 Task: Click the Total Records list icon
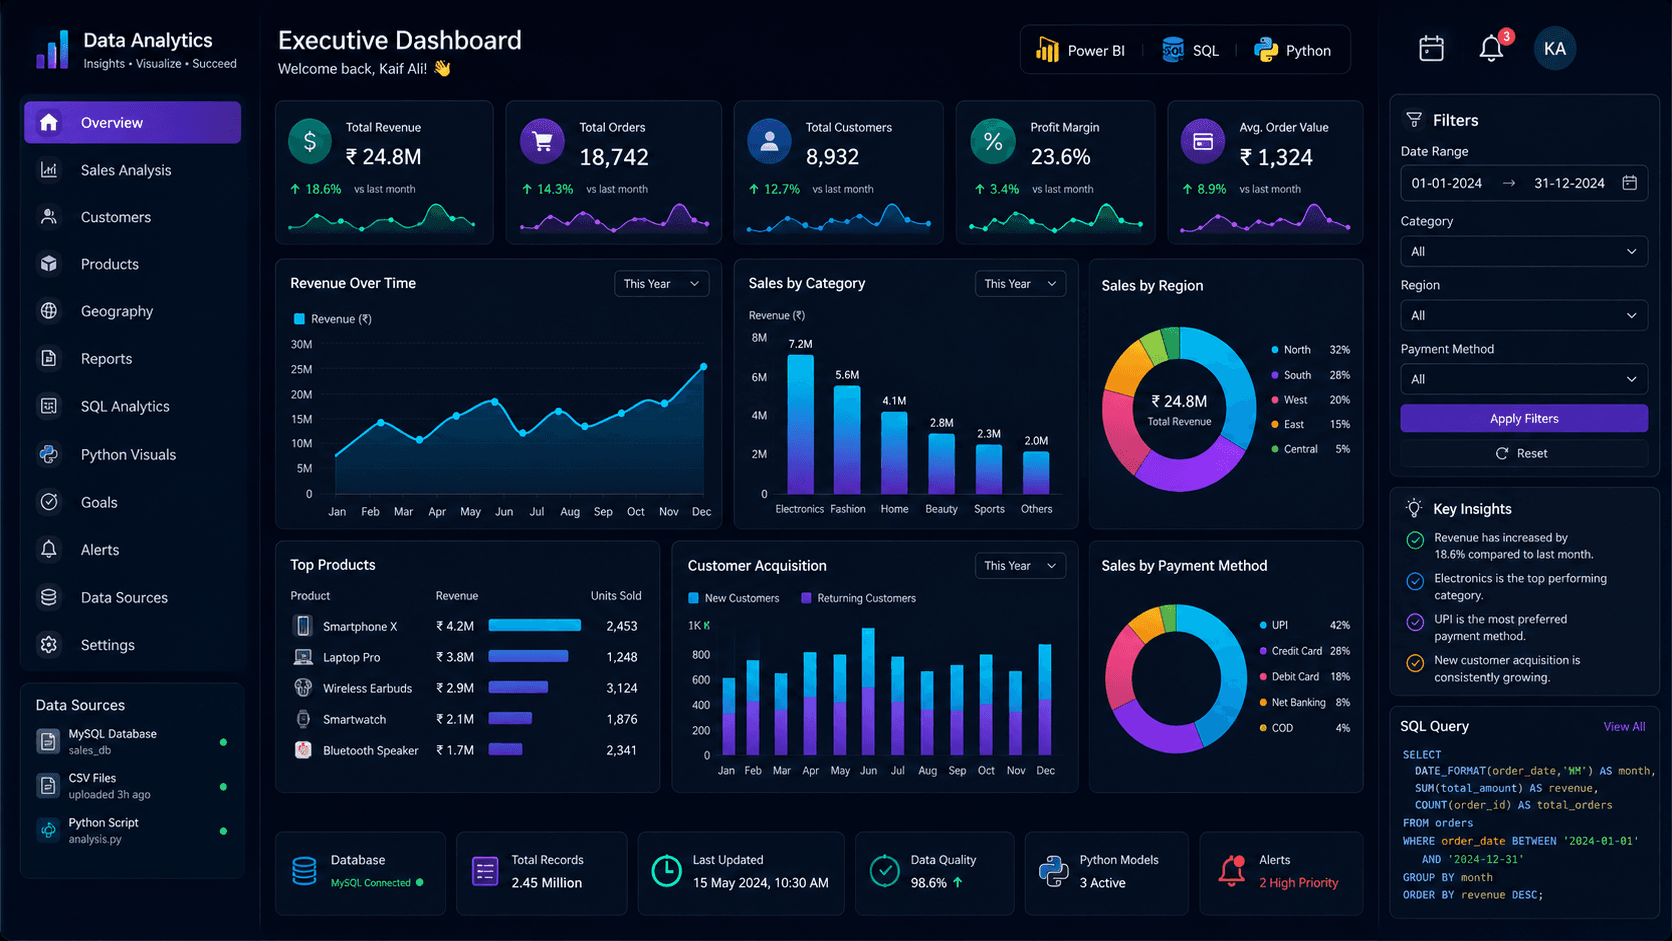click(485, 871)
